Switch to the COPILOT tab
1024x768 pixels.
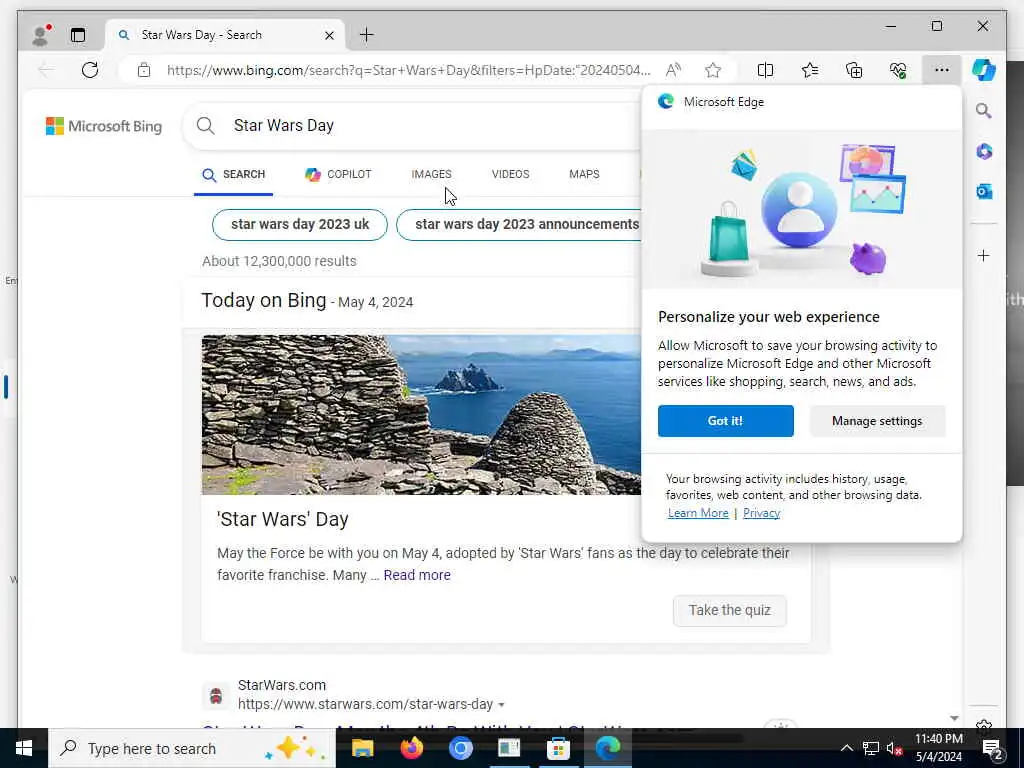pyautogui.click(x=338, y=174)
